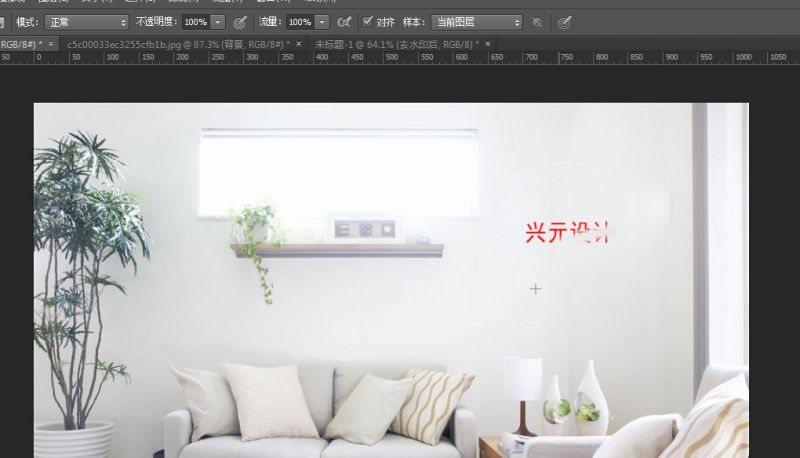Open the 模式 blend mode dropdown
This screenshot has height=458, width=800.
[87, 22]
